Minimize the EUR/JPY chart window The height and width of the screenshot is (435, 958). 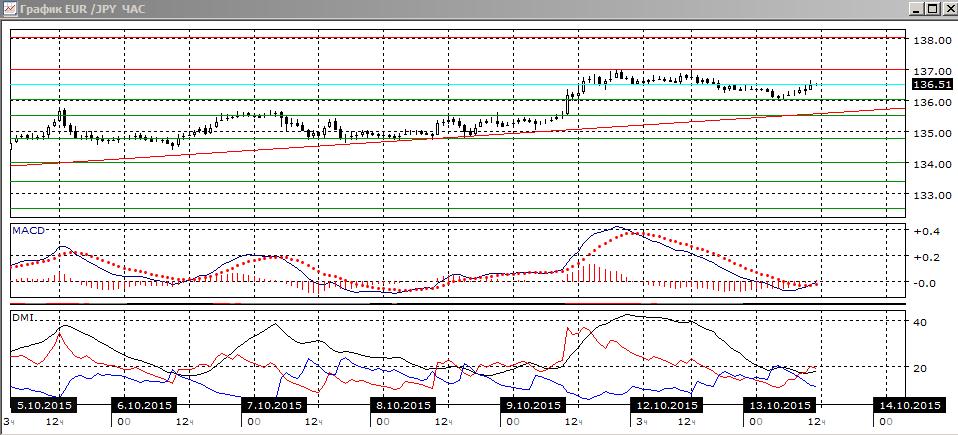[x=916, y=9]
